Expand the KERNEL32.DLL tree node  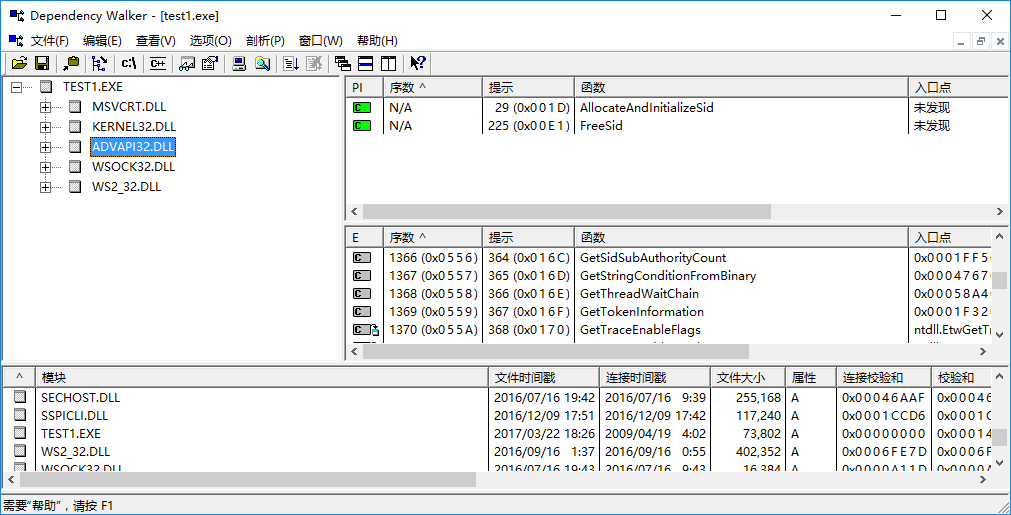click(x=45, y=127)
